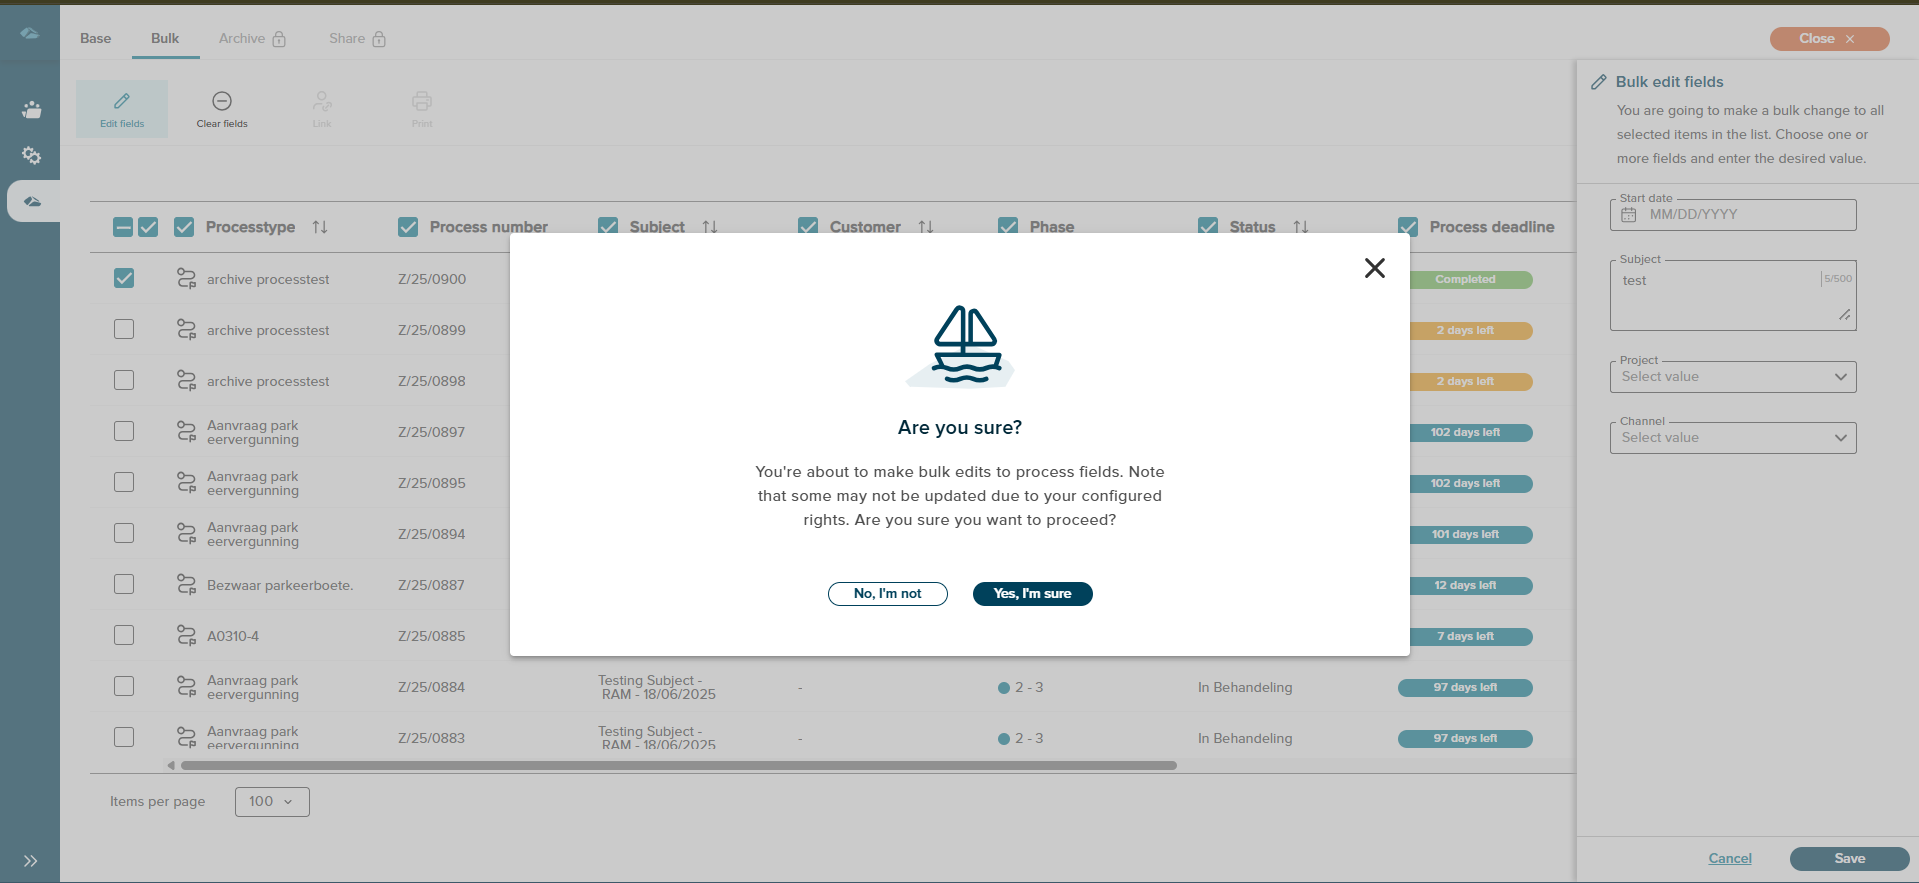1919x883 pixels.
Task: Click process icon for Z/25/0899 row
Action: coord(186,329)
